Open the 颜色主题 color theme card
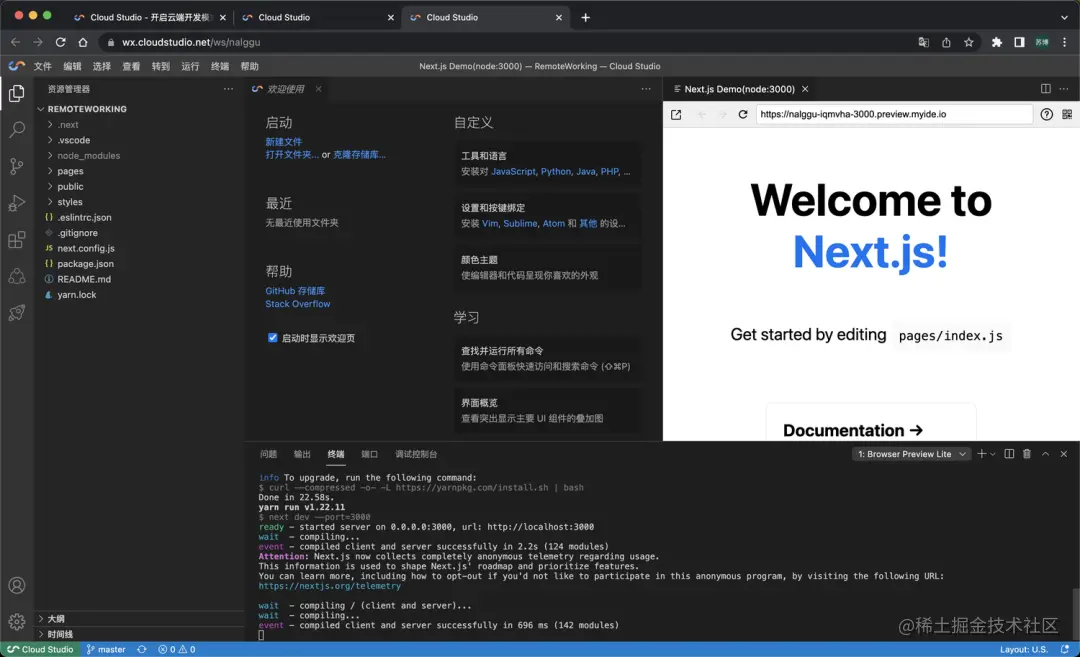The image size is (1080, 657). point(548,267)
